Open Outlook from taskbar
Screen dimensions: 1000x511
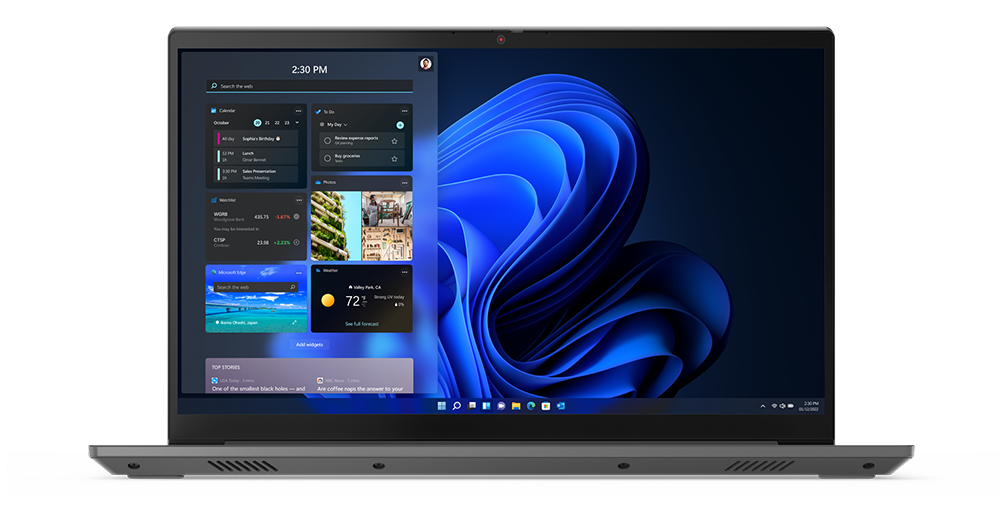[561, 406]
